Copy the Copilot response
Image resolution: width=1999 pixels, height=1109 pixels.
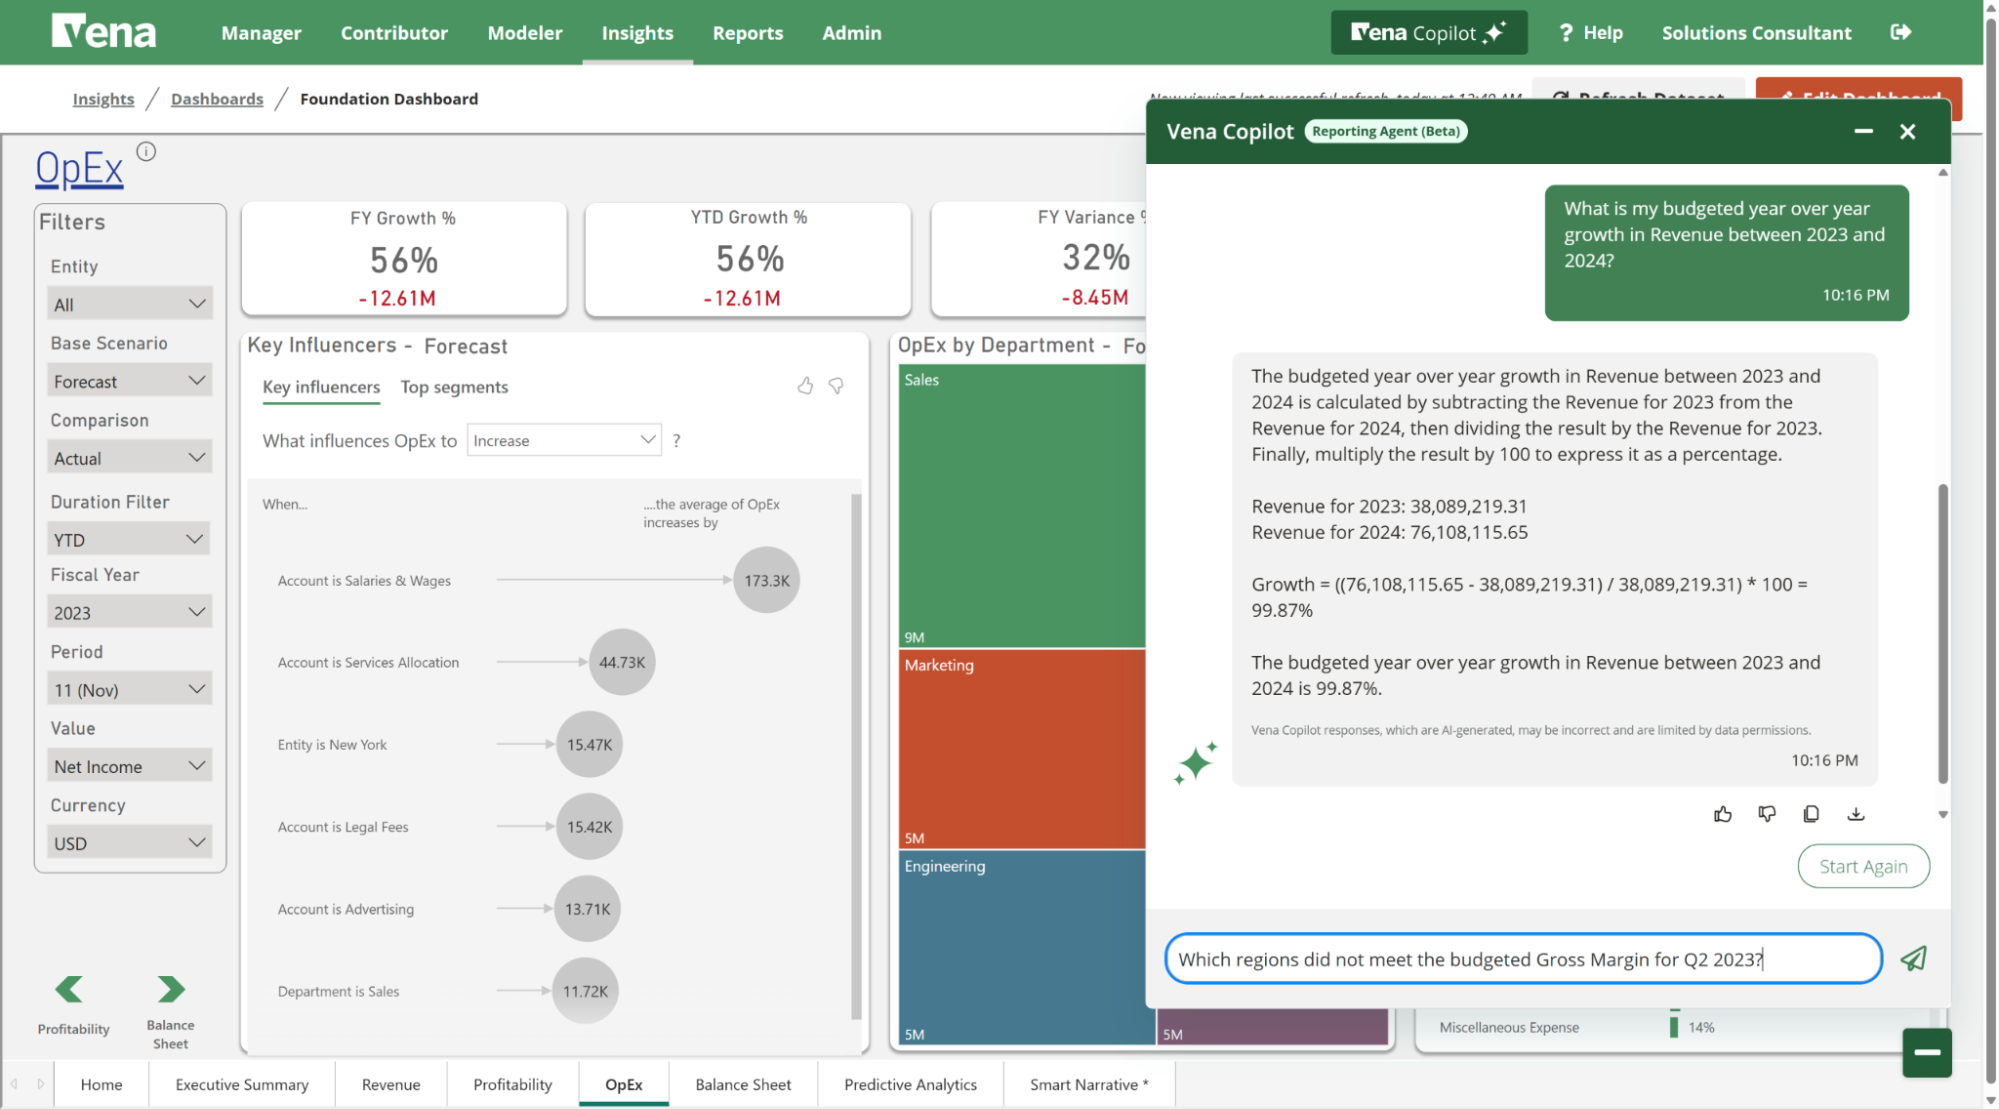[1810, 813]
